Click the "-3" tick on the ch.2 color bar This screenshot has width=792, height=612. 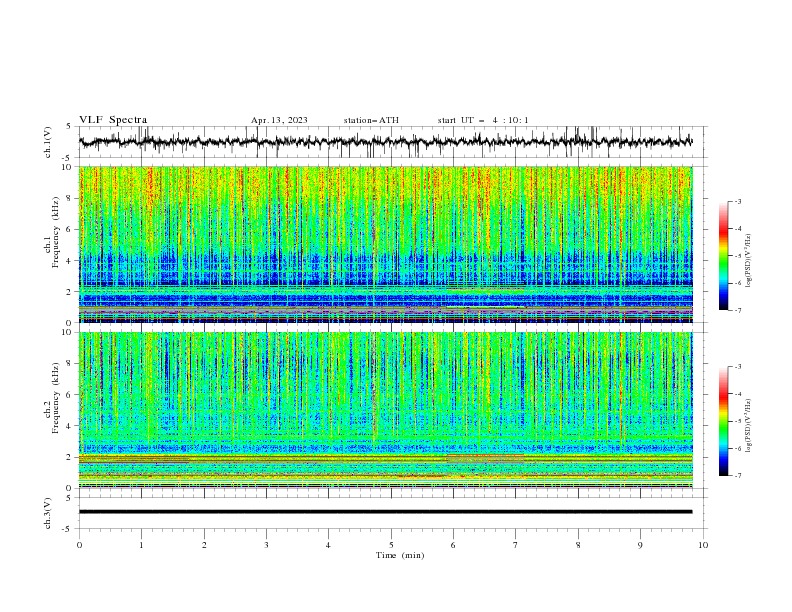click(x=738, y=367)
